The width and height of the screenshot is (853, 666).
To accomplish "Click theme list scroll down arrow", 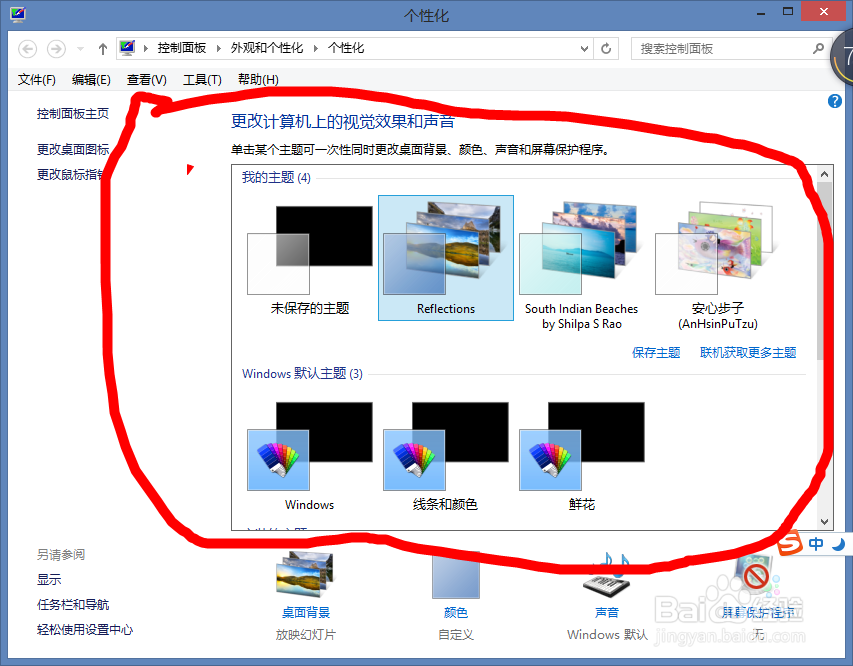I will [824, 521].
